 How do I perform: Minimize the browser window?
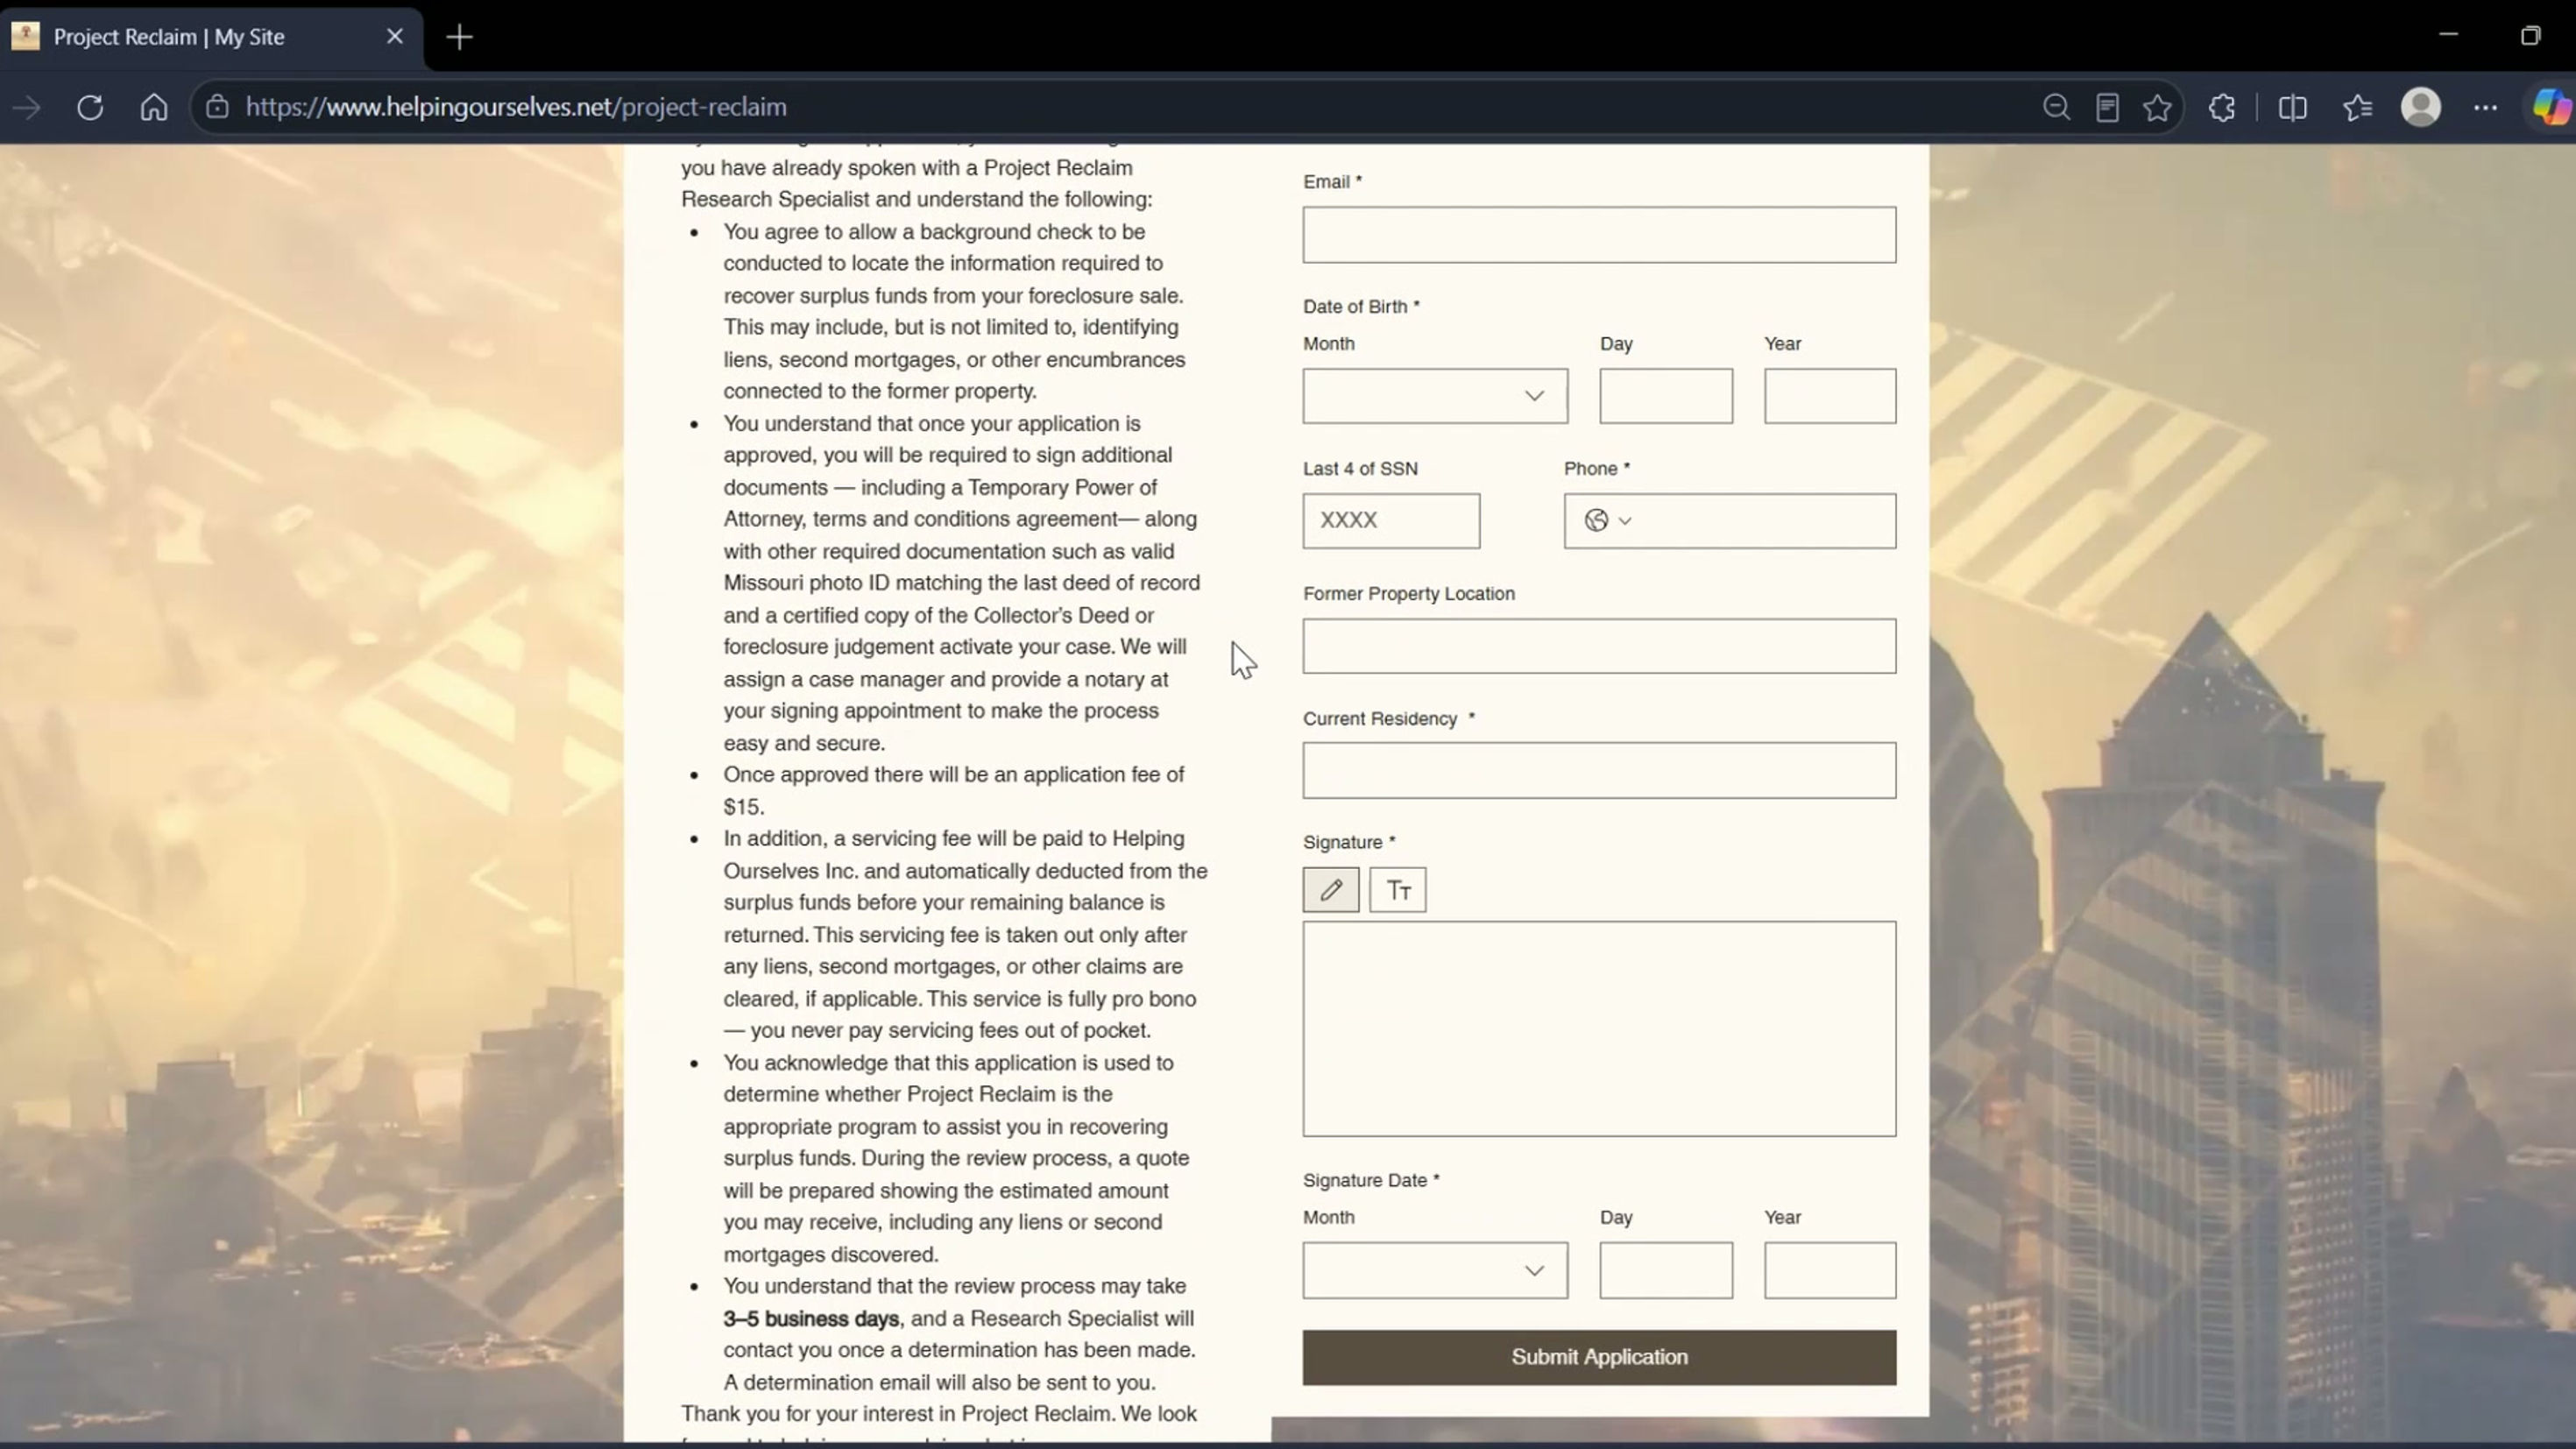pyautogui.click(x=2448, y=35)
